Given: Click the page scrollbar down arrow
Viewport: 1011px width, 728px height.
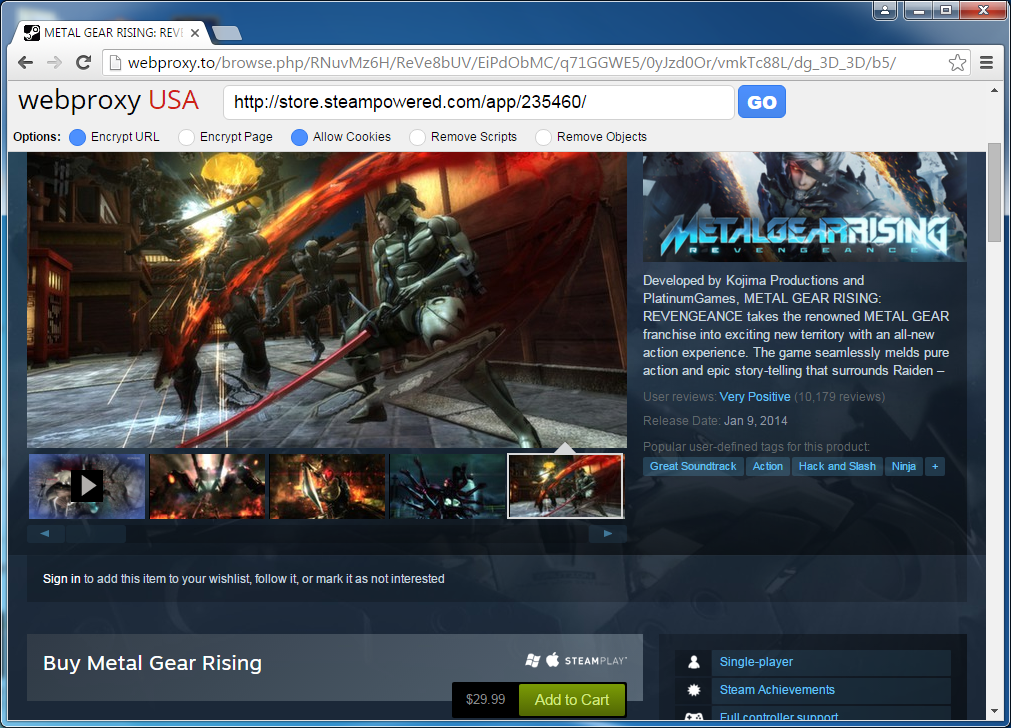Looking at the screenshot, I should click(x=994, y=711).
